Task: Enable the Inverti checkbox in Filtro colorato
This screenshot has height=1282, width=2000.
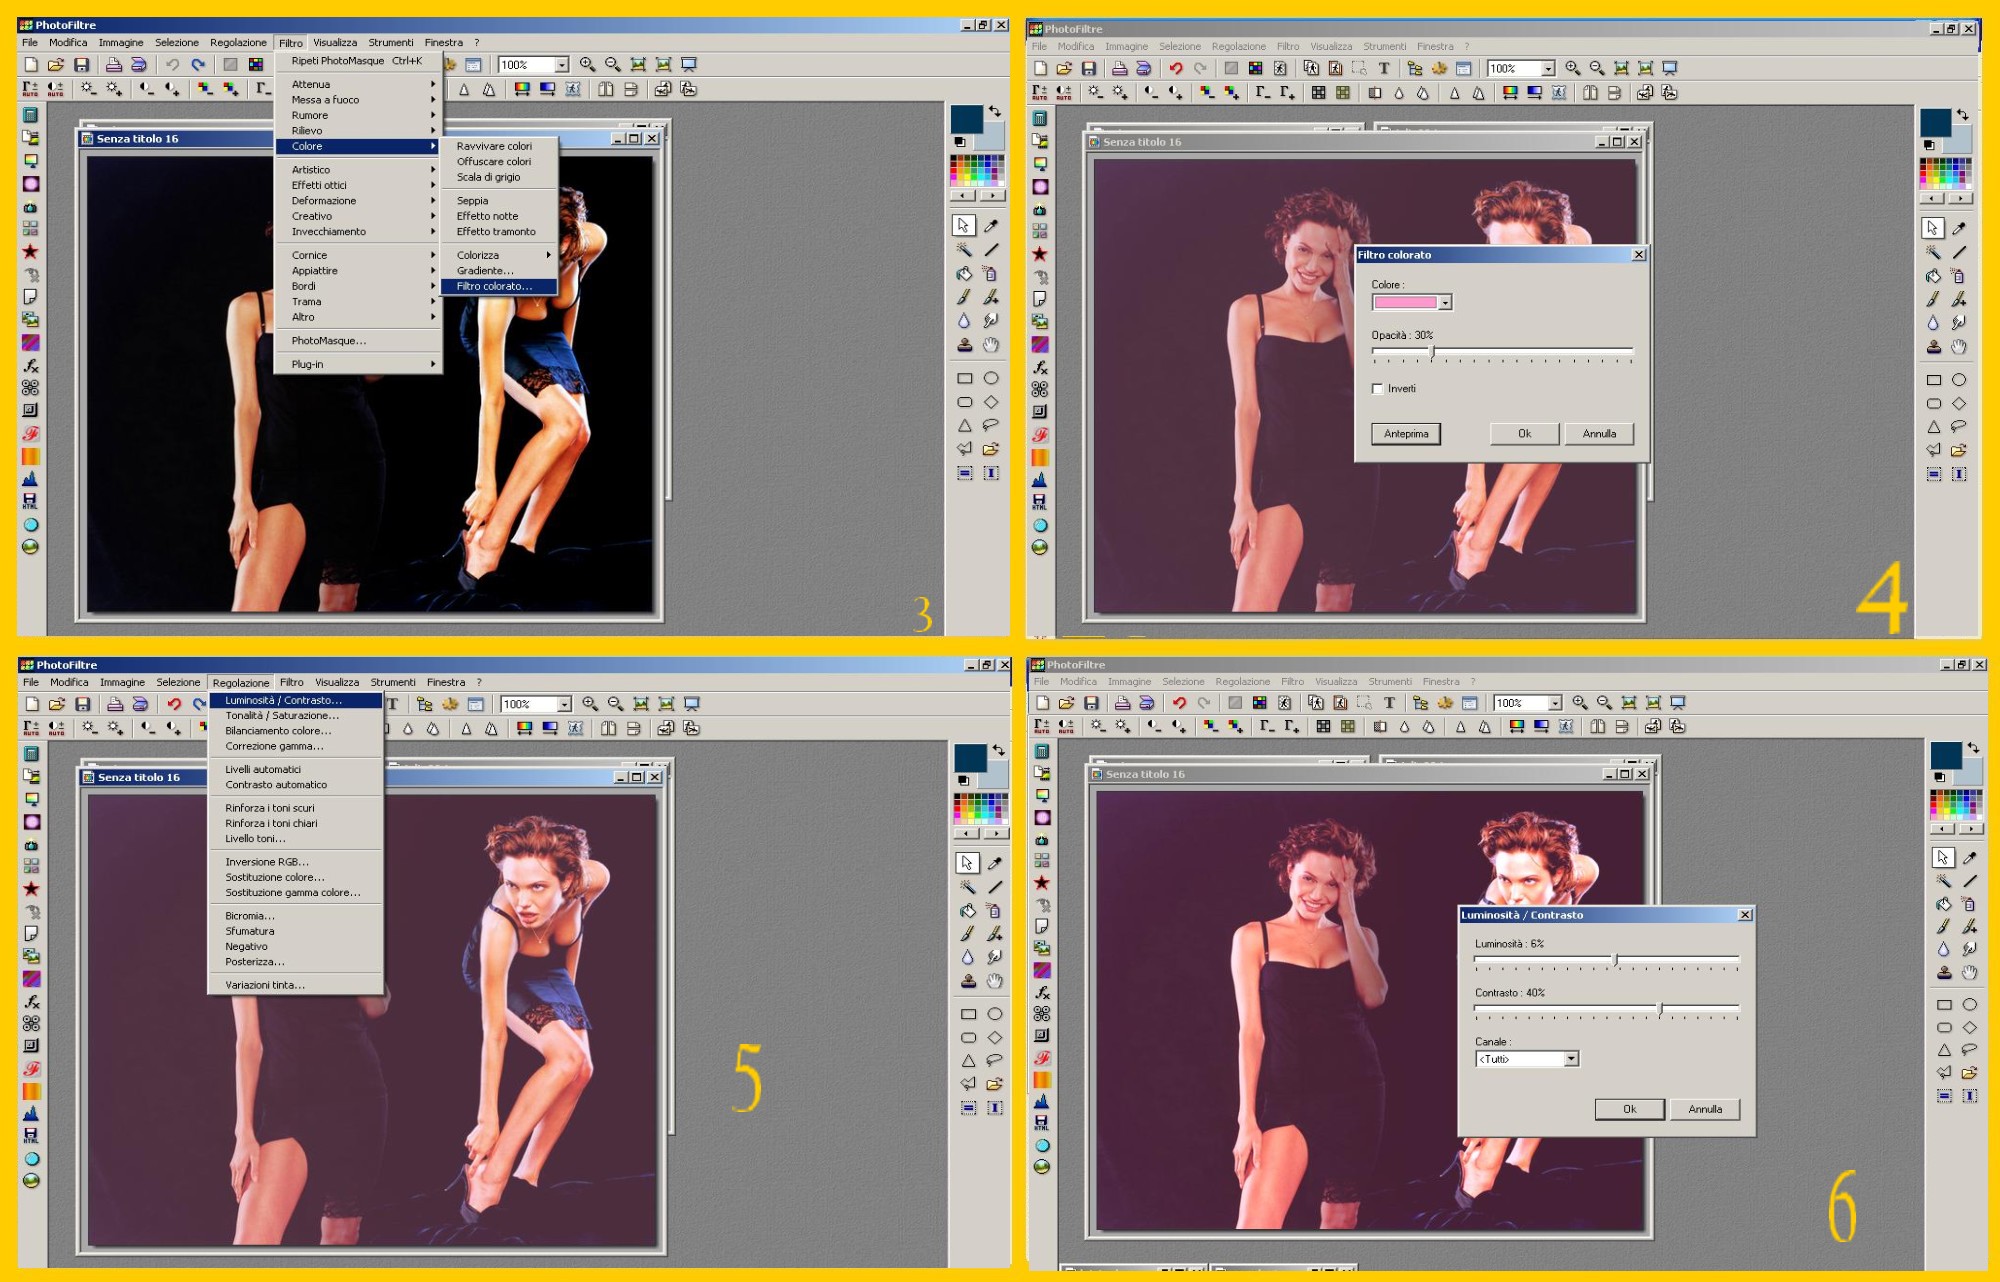Action: (x=1378, y=389)
